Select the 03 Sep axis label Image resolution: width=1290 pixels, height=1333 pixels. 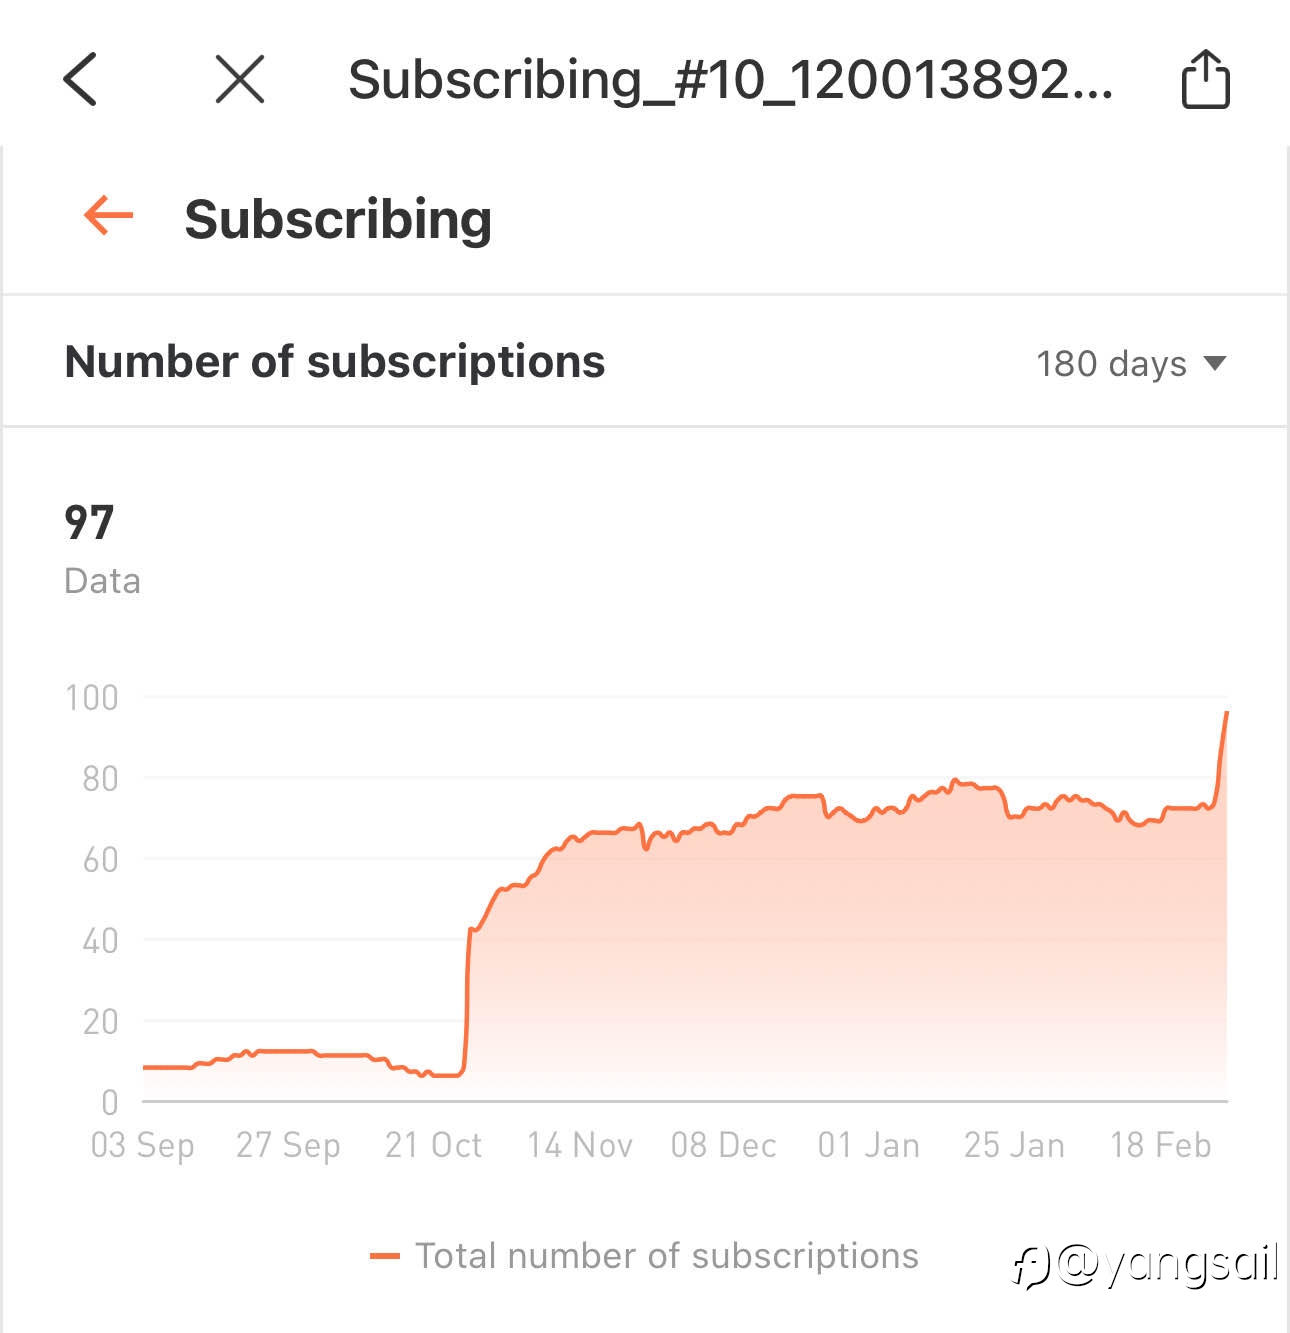(142, 1145)
